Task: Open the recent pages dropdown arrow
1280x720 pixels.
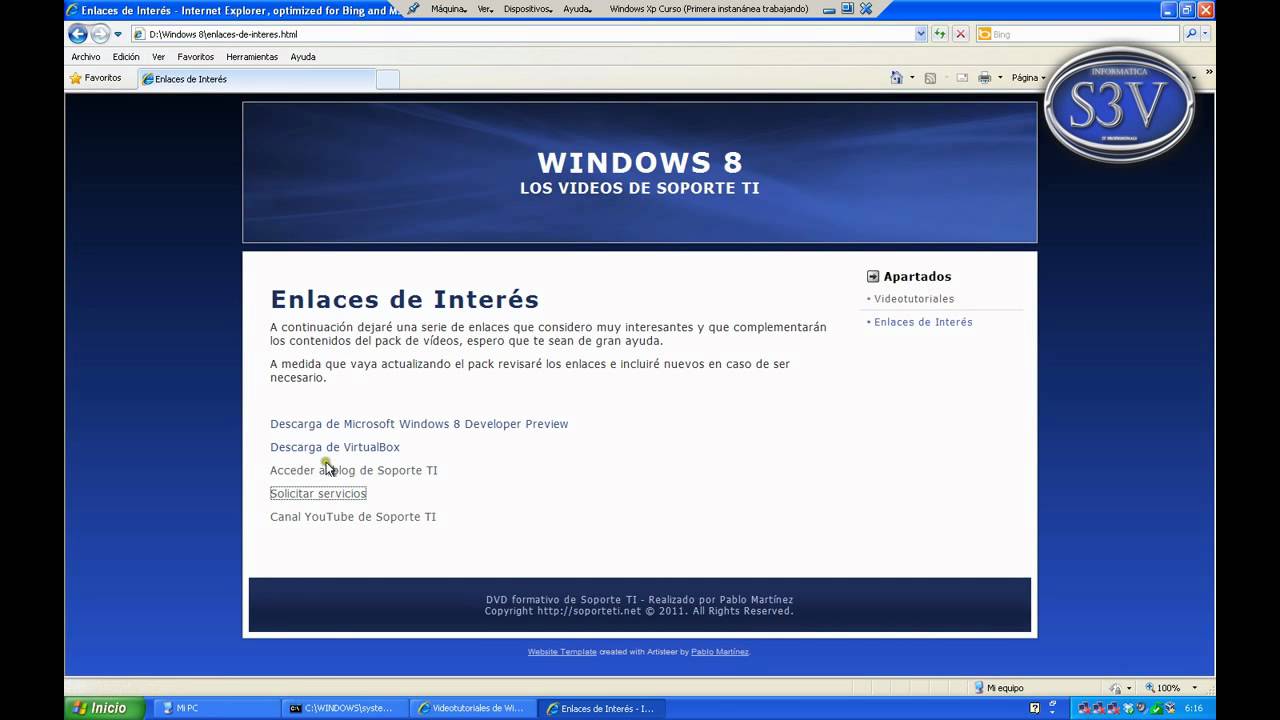Action: point(118,34)
